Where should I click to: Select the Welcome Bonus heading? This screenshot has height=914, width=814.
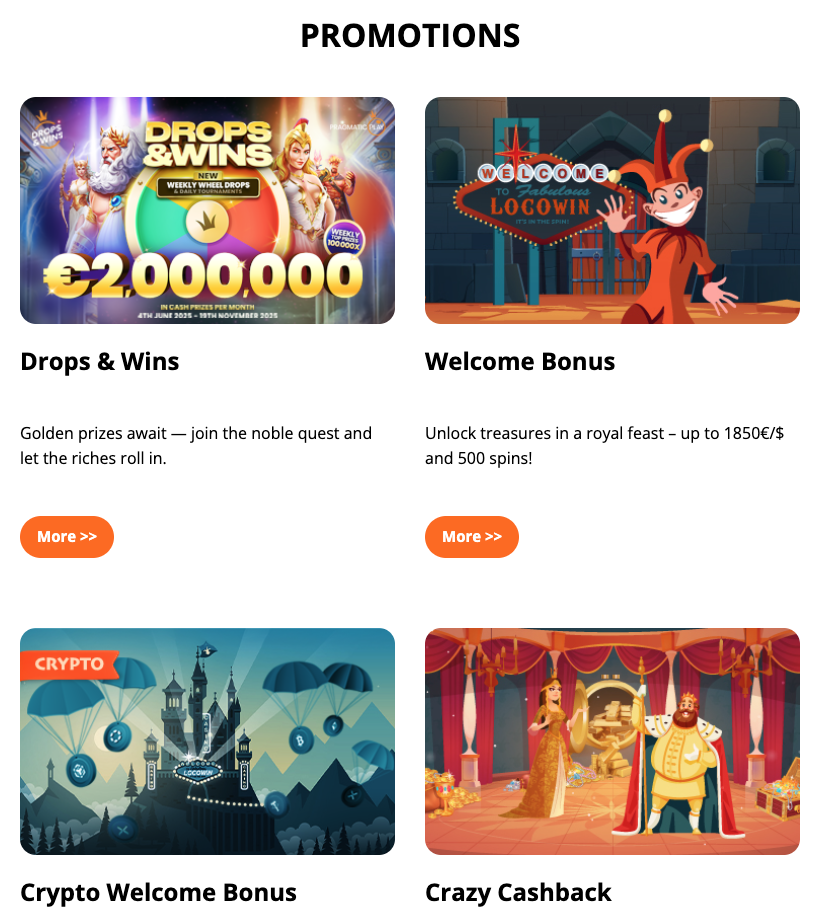[520, 361]
